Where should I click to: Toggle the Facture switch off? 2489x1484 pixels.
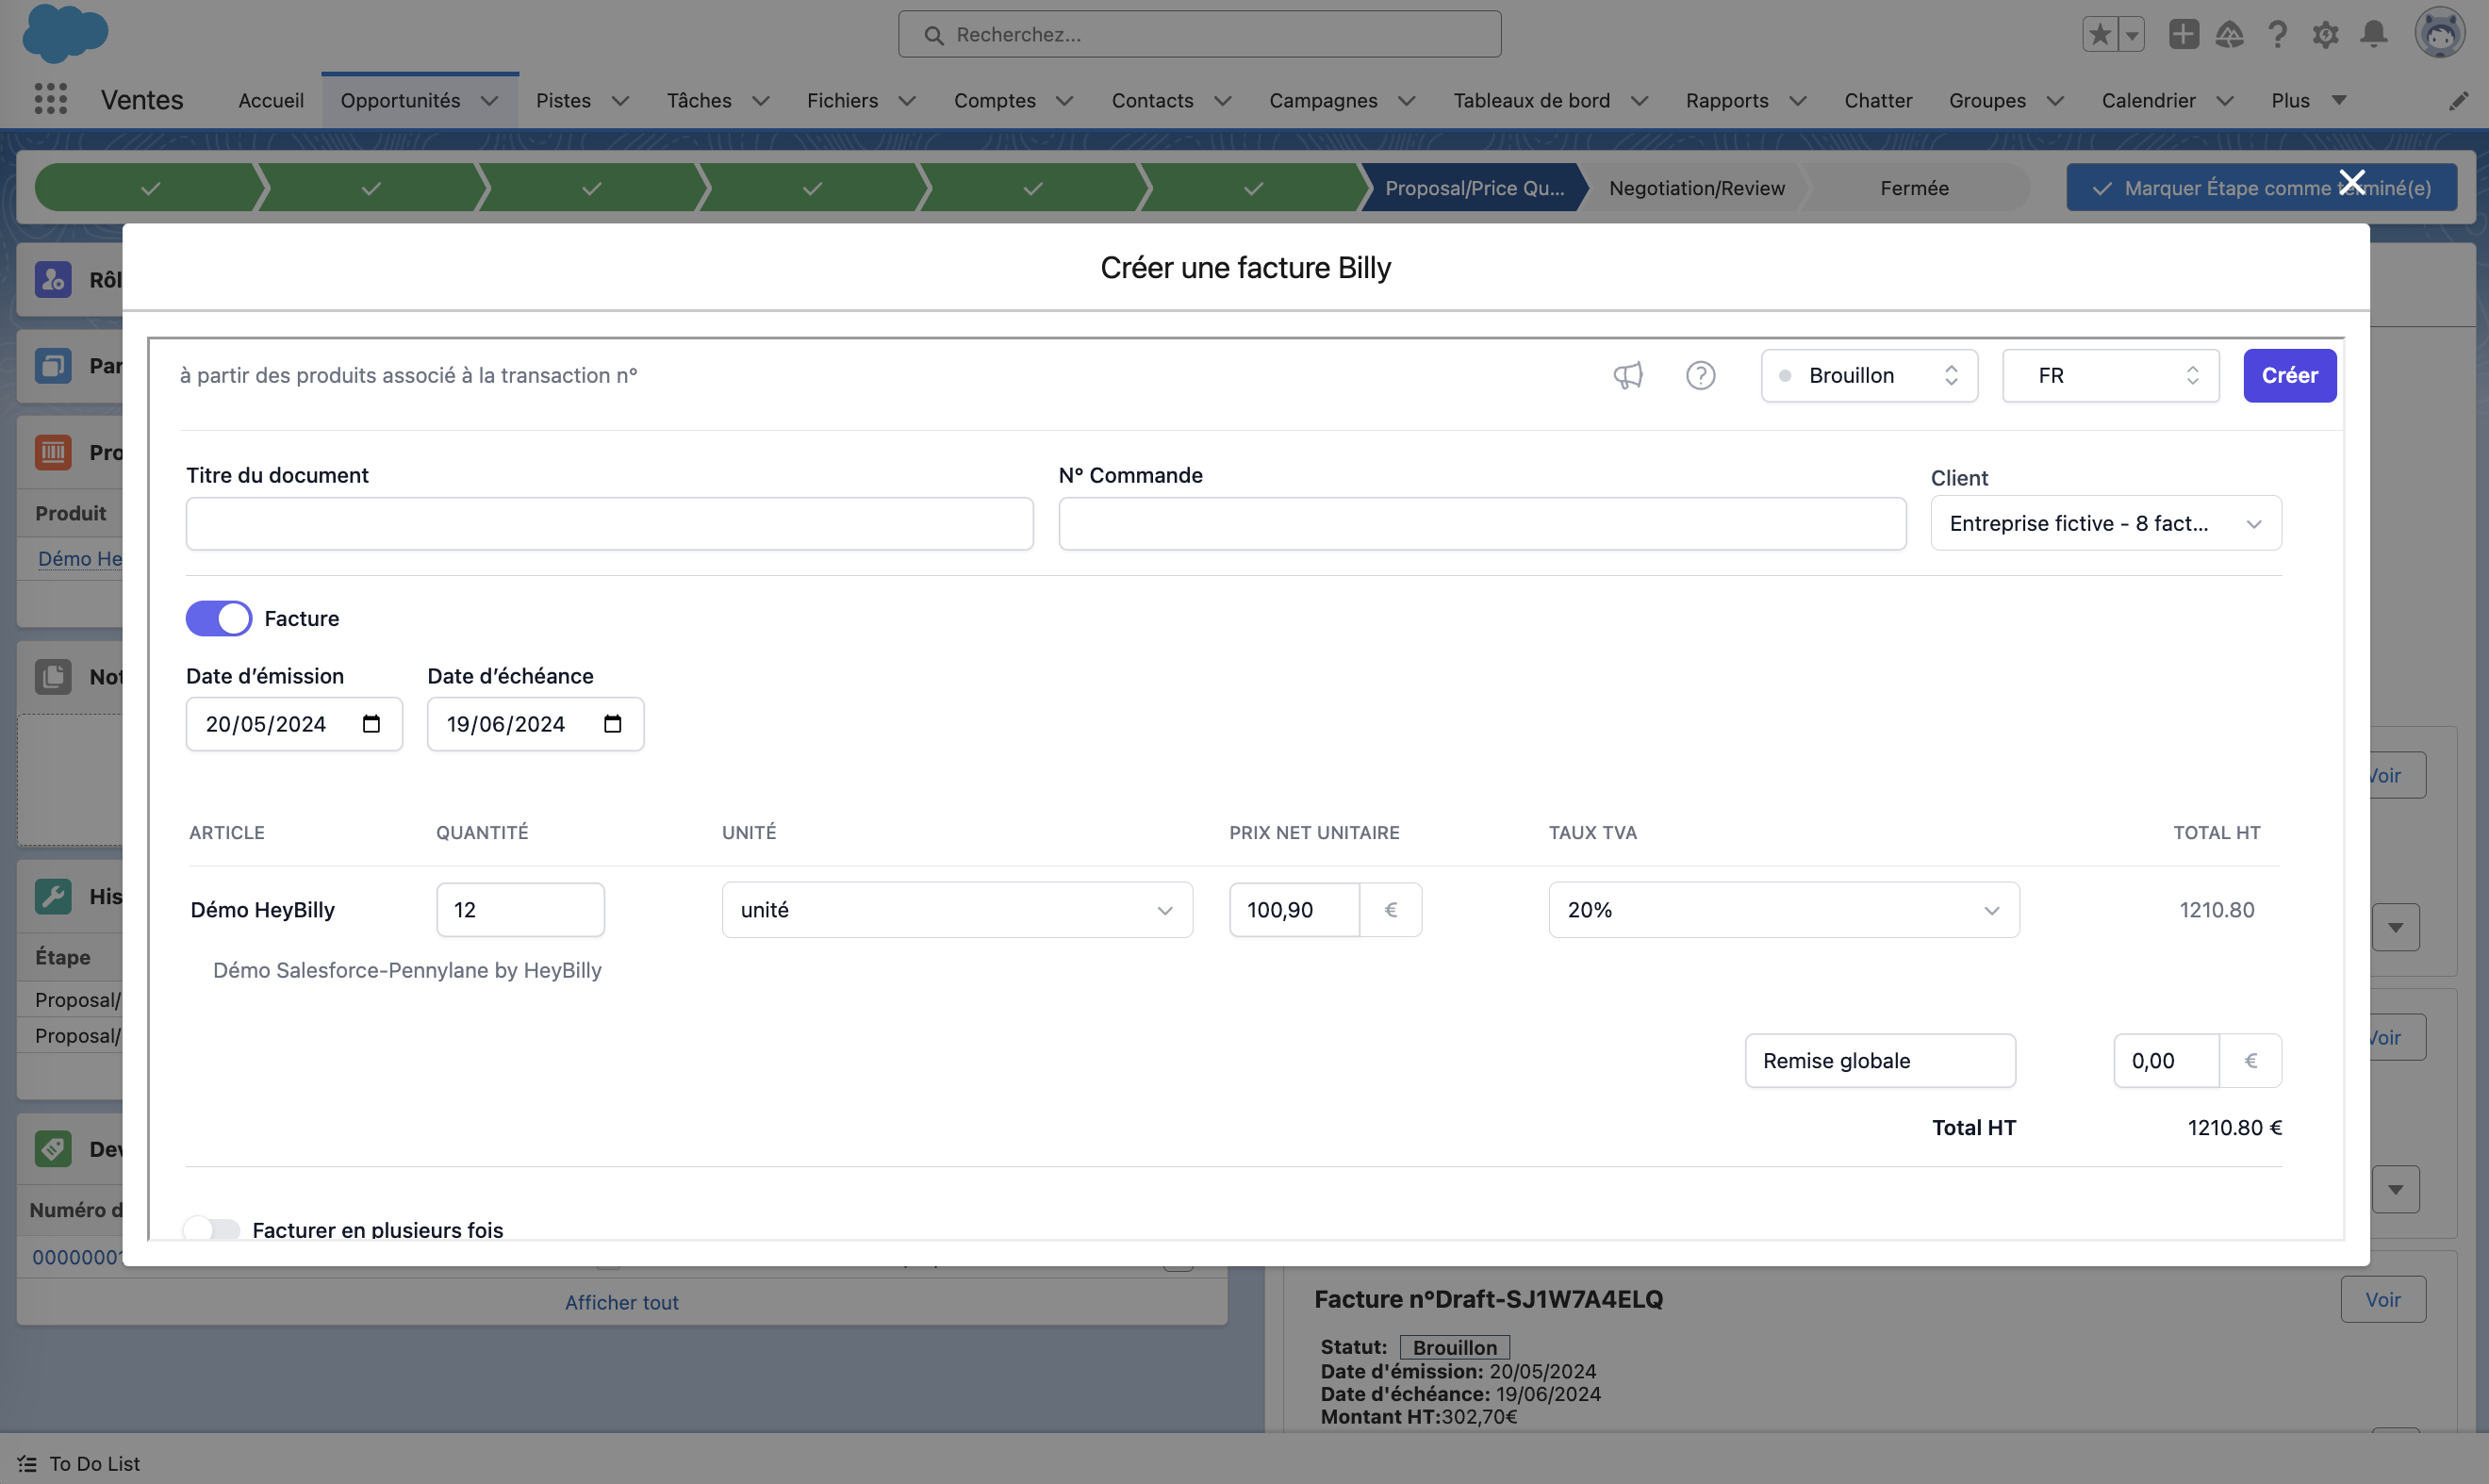218,618
